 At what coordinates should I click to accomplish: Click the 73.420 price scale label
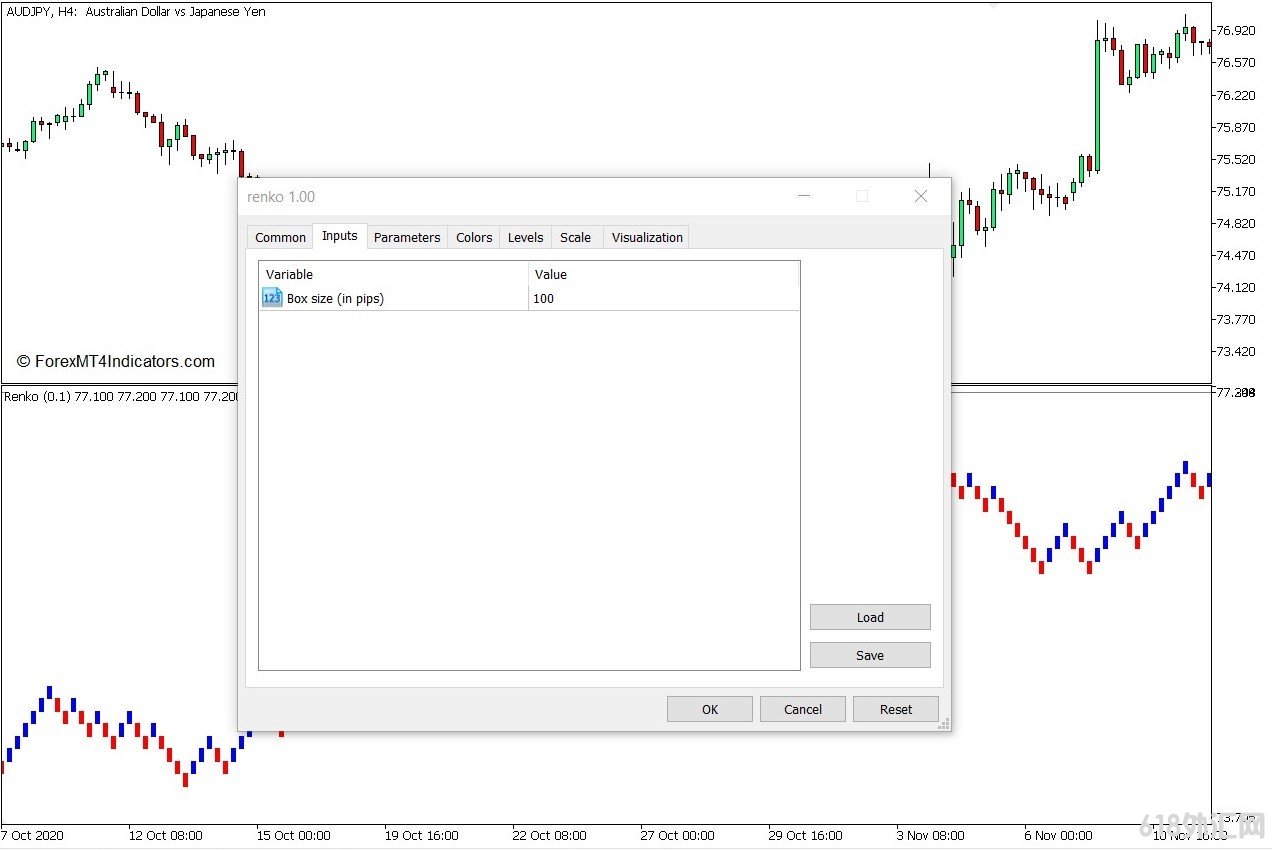click(x=1235, y=351)
